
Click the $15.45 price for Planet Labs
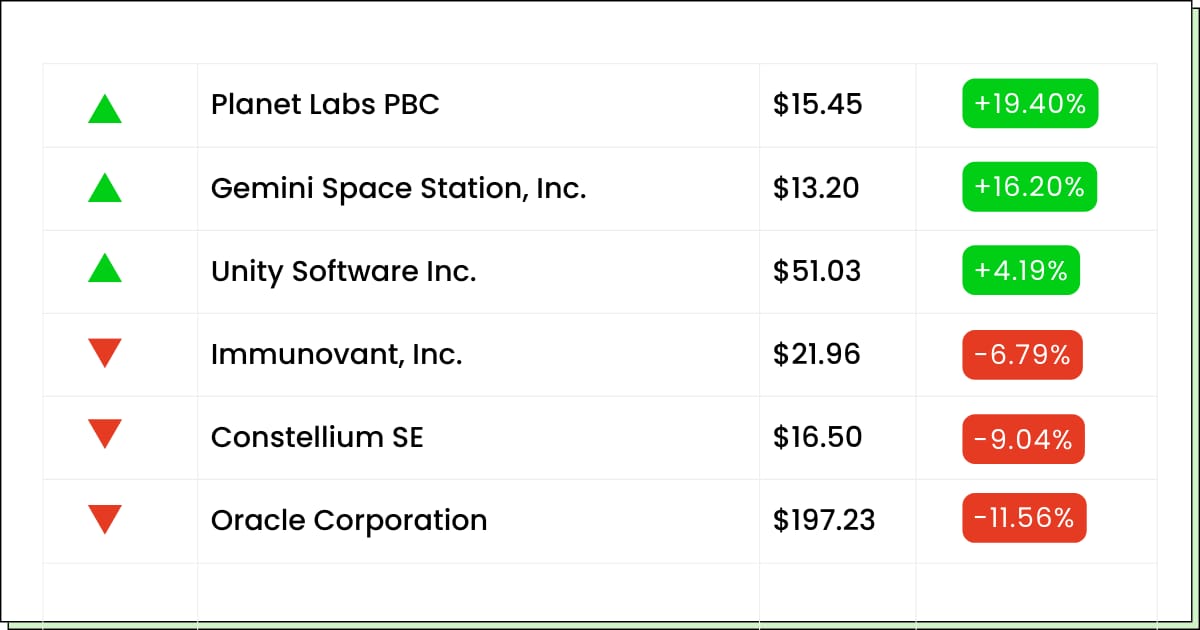(817, 104)
